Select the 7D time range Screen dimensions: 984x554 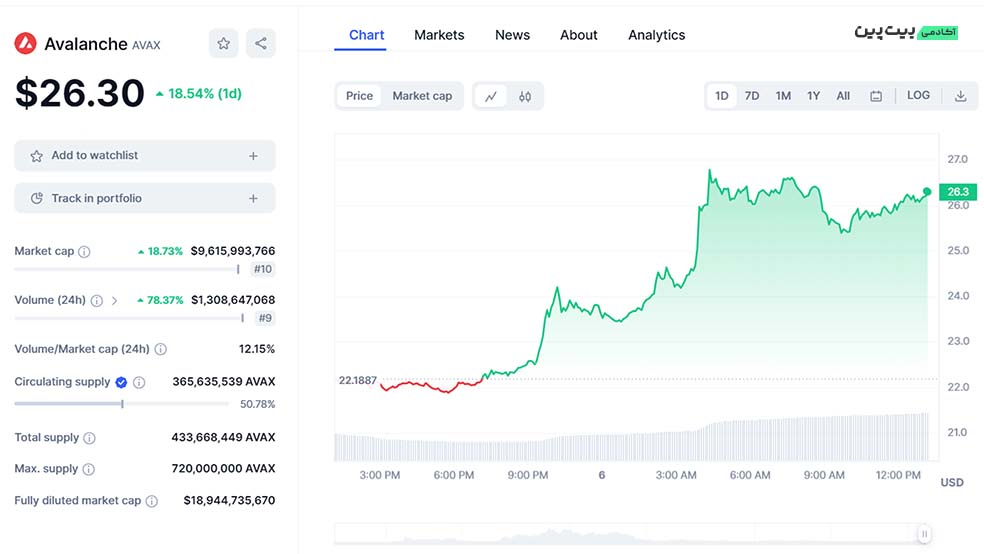pyautogui.click(x=752, y=96)
